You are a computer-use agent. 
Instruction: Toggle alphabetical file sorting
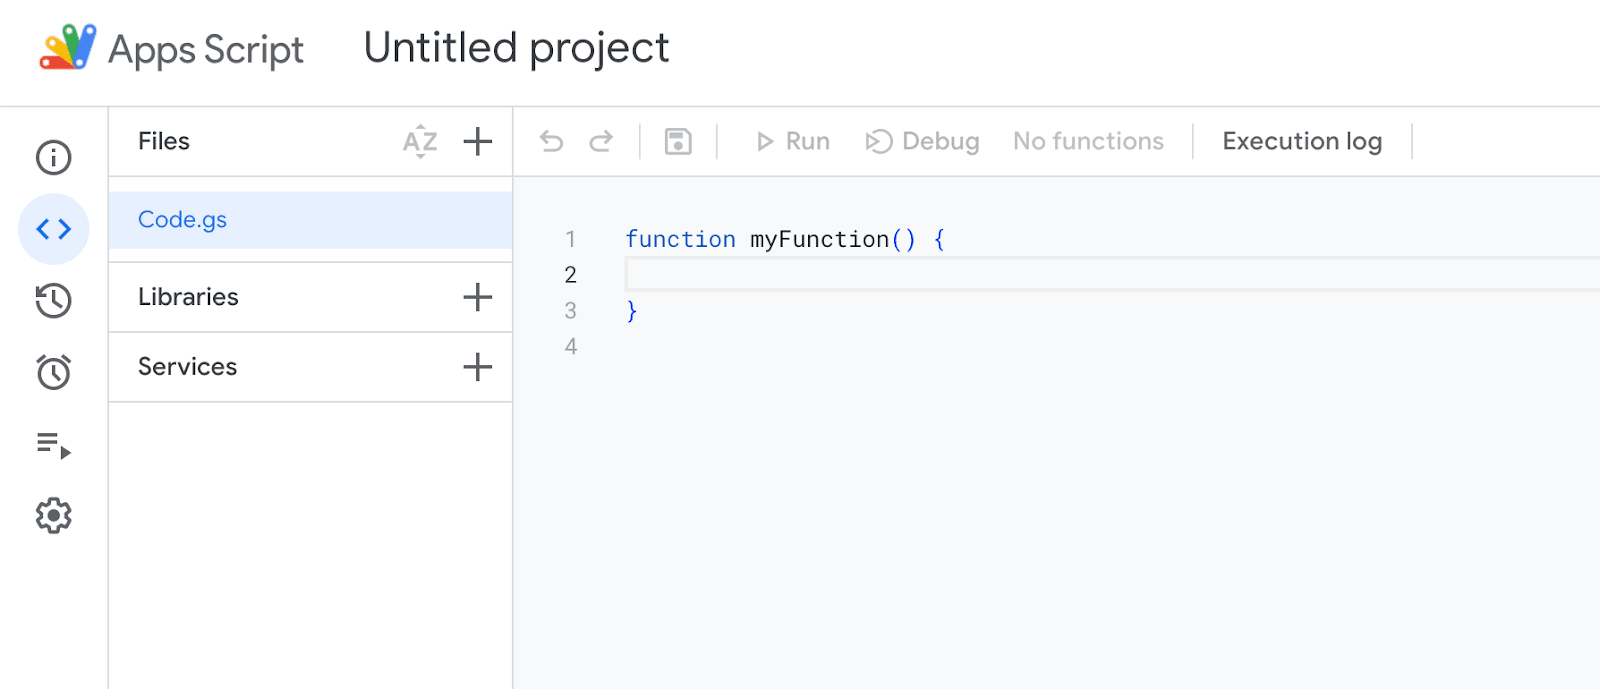click(420, 141)
